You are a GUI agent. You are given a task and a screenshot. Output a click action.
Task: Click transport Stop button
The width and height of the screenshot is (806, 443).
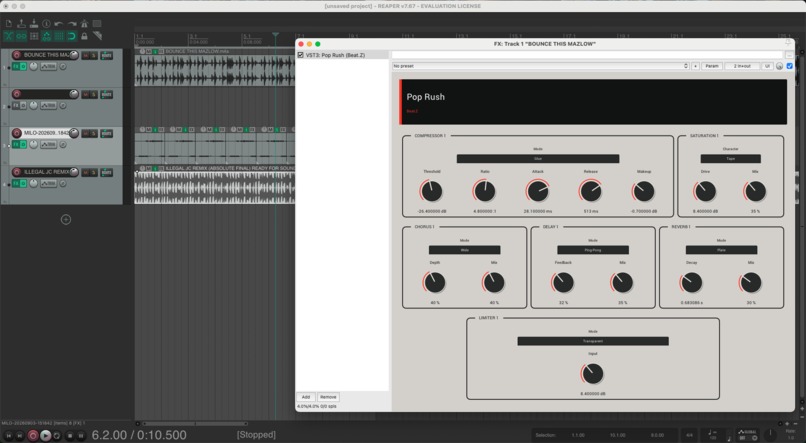click(x=70, y=435)
